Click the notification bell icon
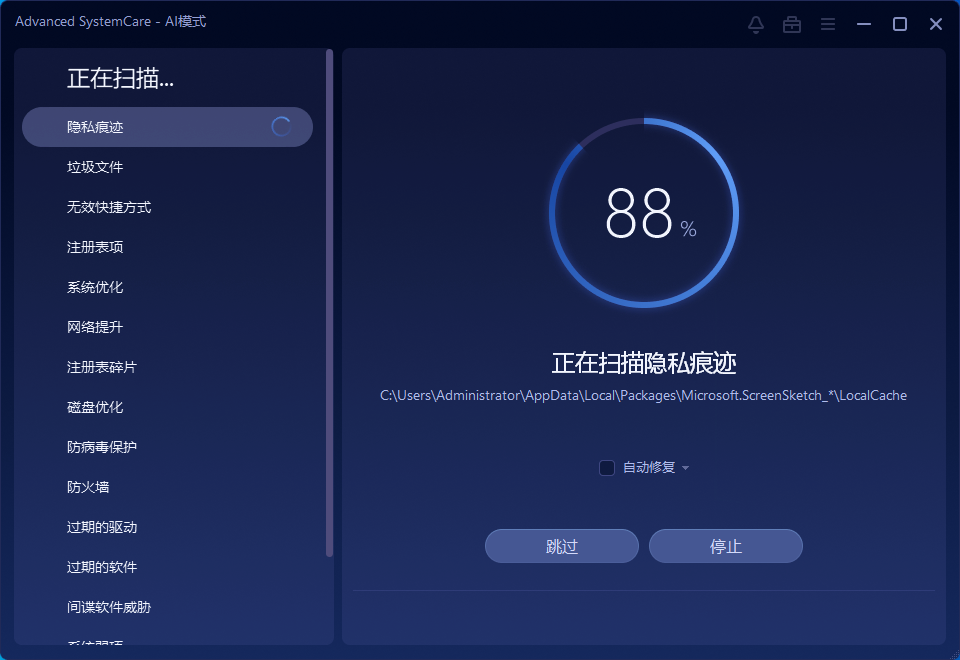The image size is (960, 660). pyautogui.click(x=756, y=24)
